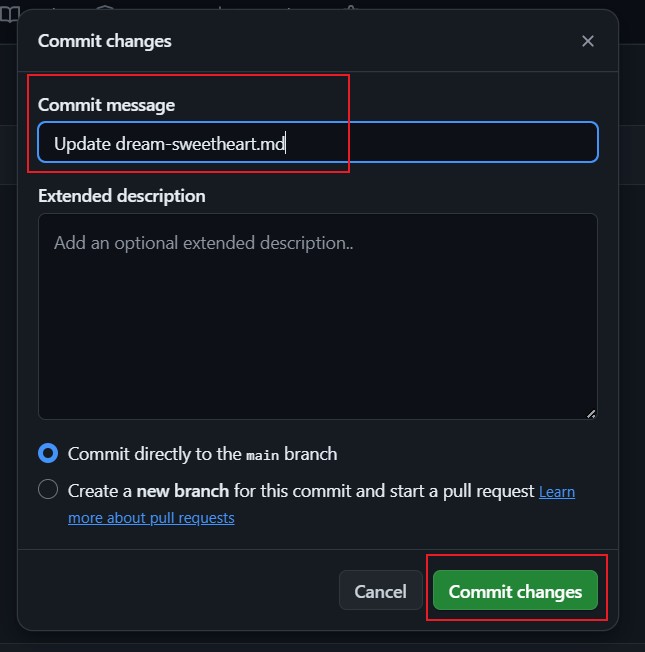Click the Extended description label

[x=121, y=196]
